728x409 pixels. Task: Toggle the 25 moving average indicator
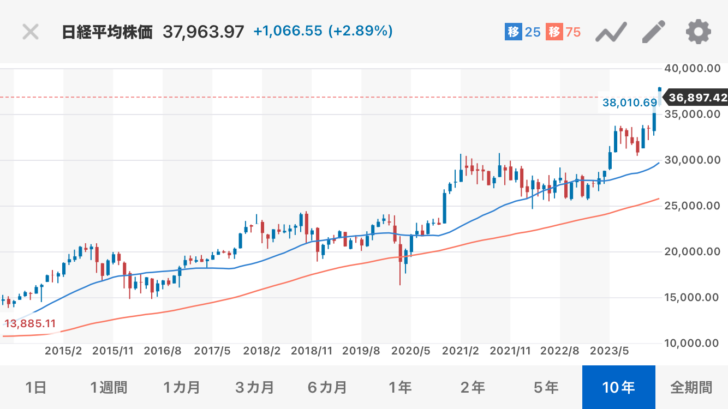pos(522,32)
